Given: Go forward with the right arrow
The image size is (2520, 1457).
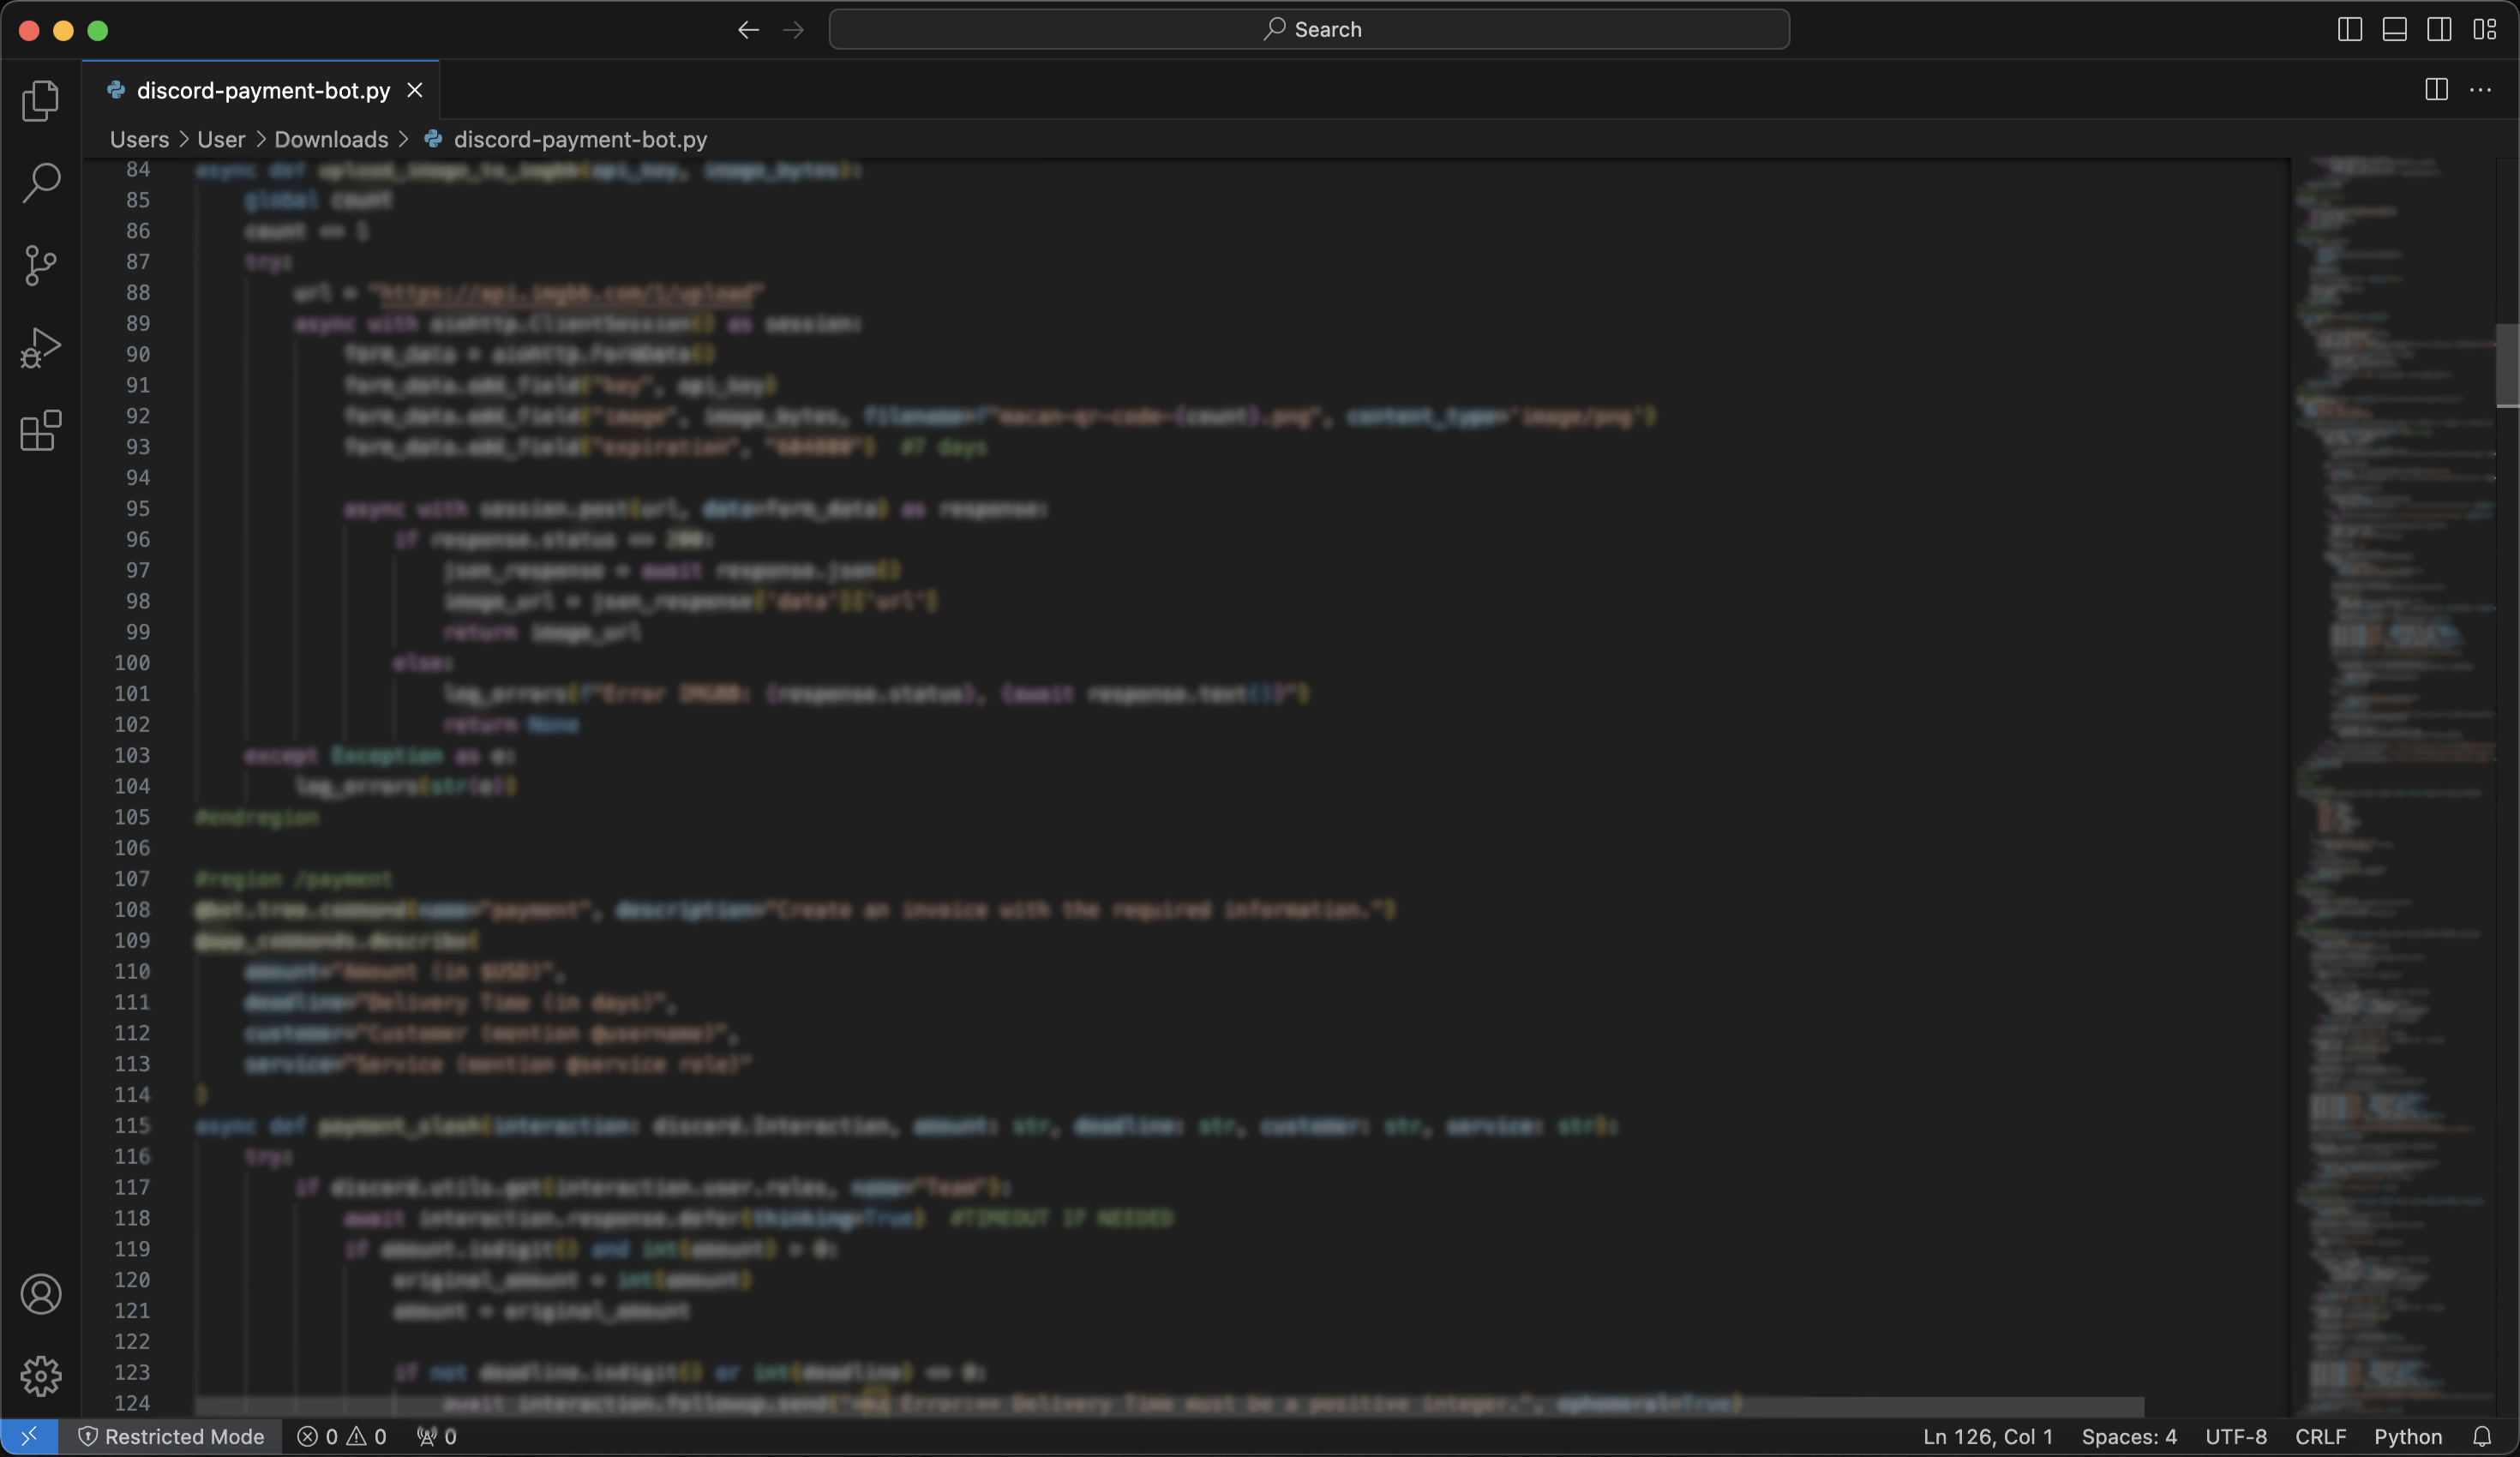Looking at the screenshot, I should click(793, 30).
